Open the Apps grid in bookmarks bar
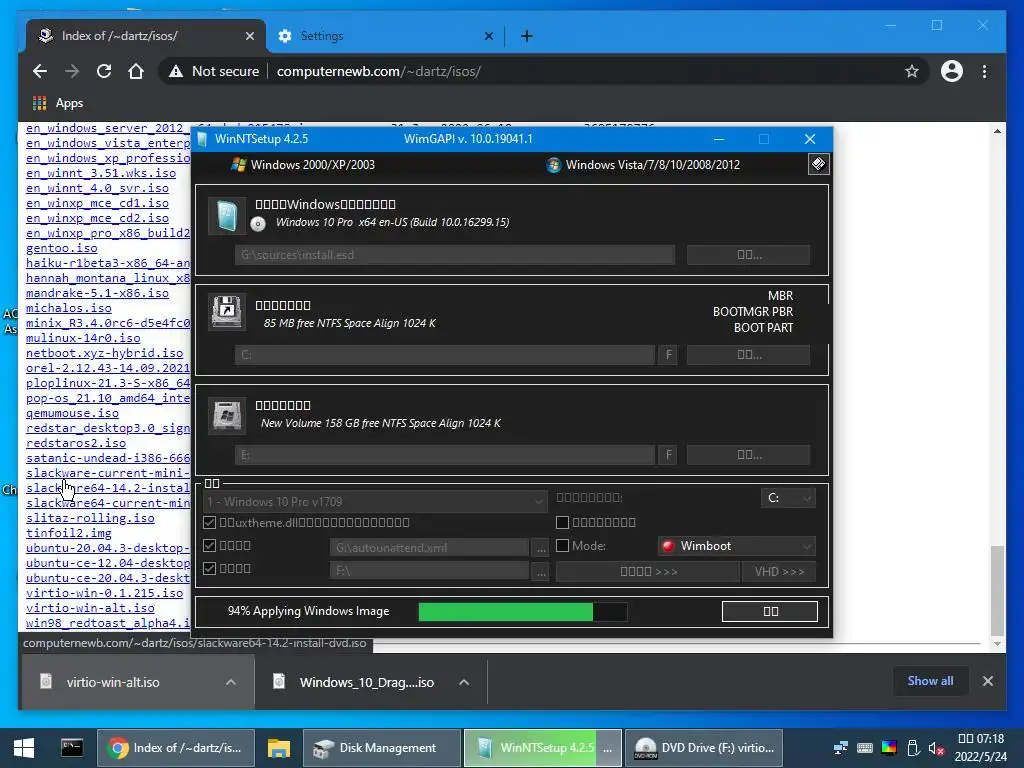The height and width of the screenshot is (768, 1024). (x=40, y=103)
